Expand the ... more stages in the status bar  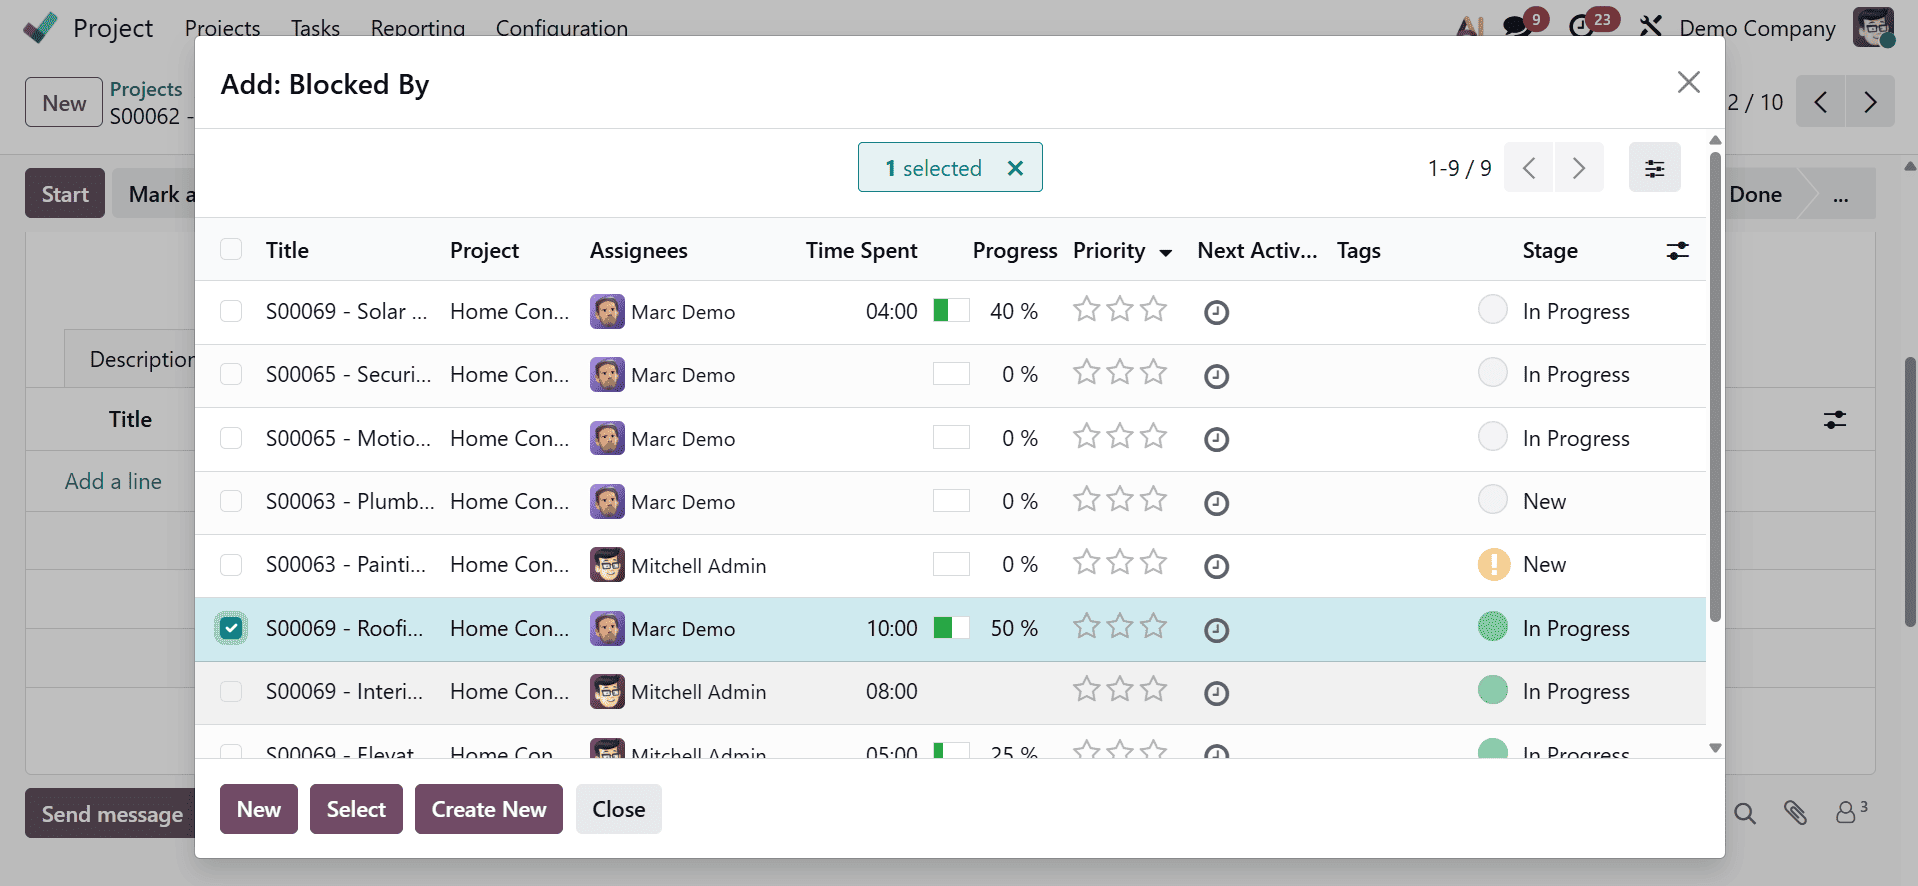click(1840, 195)
